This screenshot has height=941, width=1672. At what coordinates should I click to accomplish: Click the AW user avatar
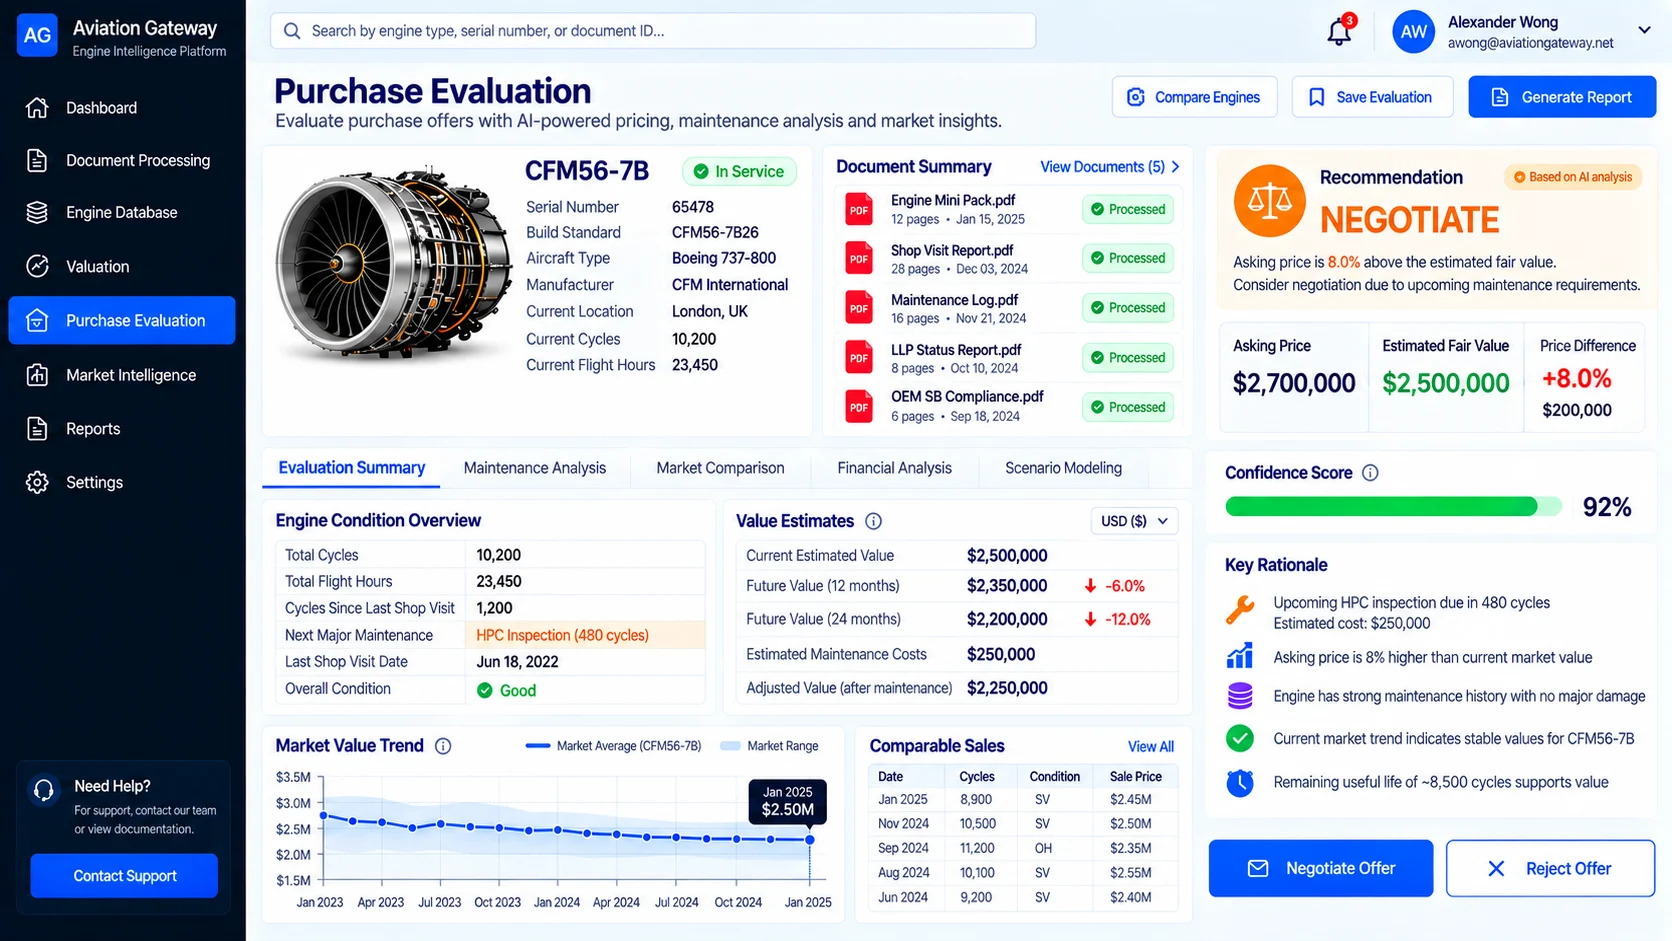(1413, 32)
